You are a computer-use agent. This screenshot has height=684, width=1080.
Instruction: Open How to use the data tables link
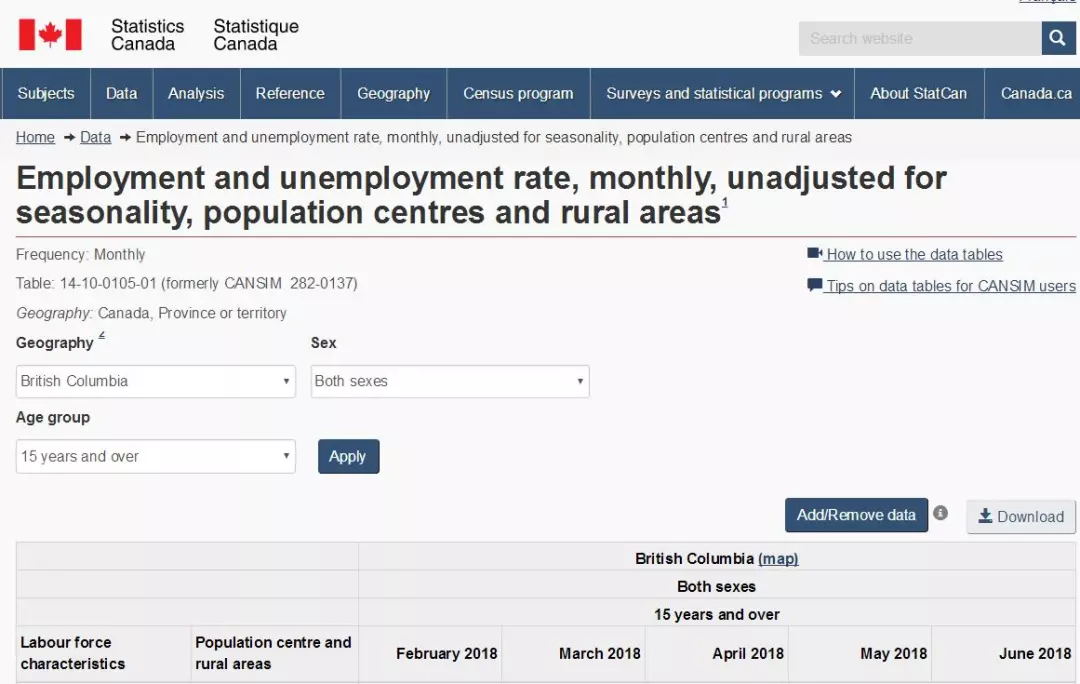point(914,255)
